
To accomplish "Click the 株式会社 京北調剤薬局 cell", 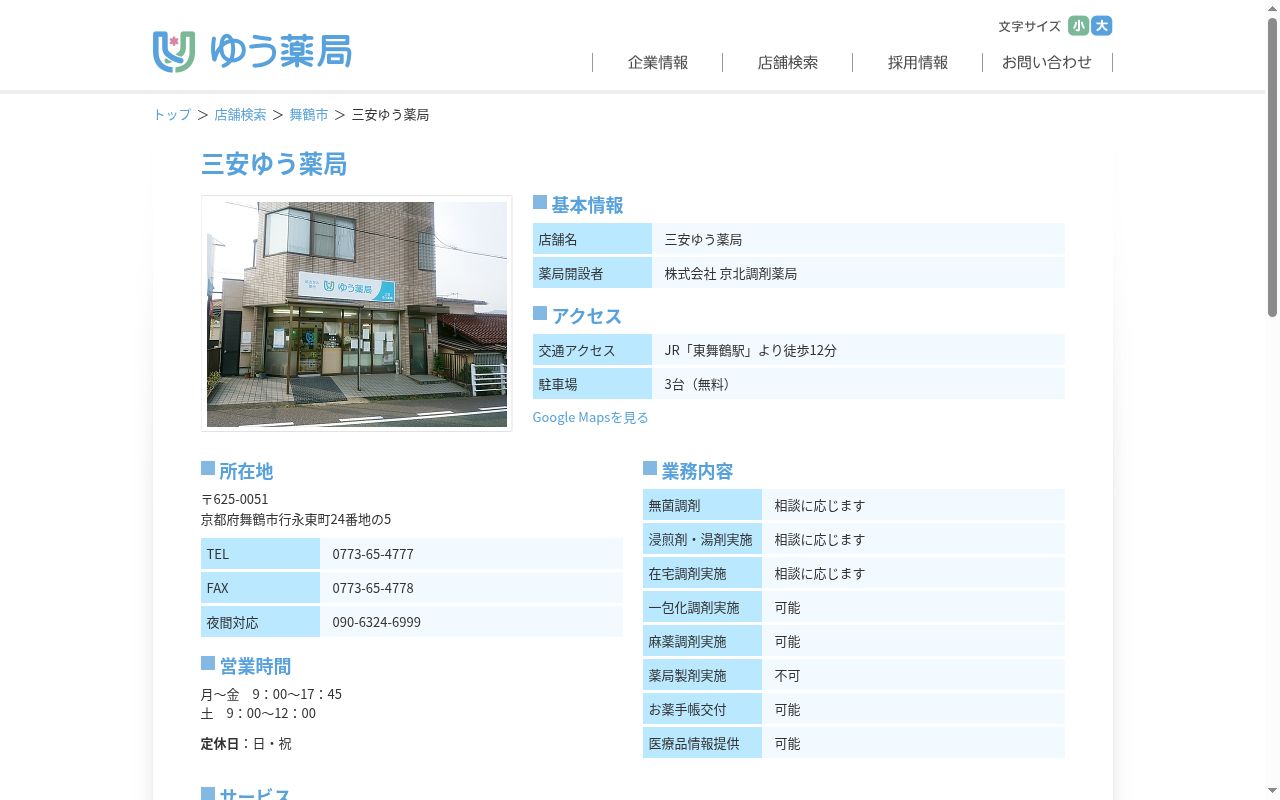I will coord(858,273).
